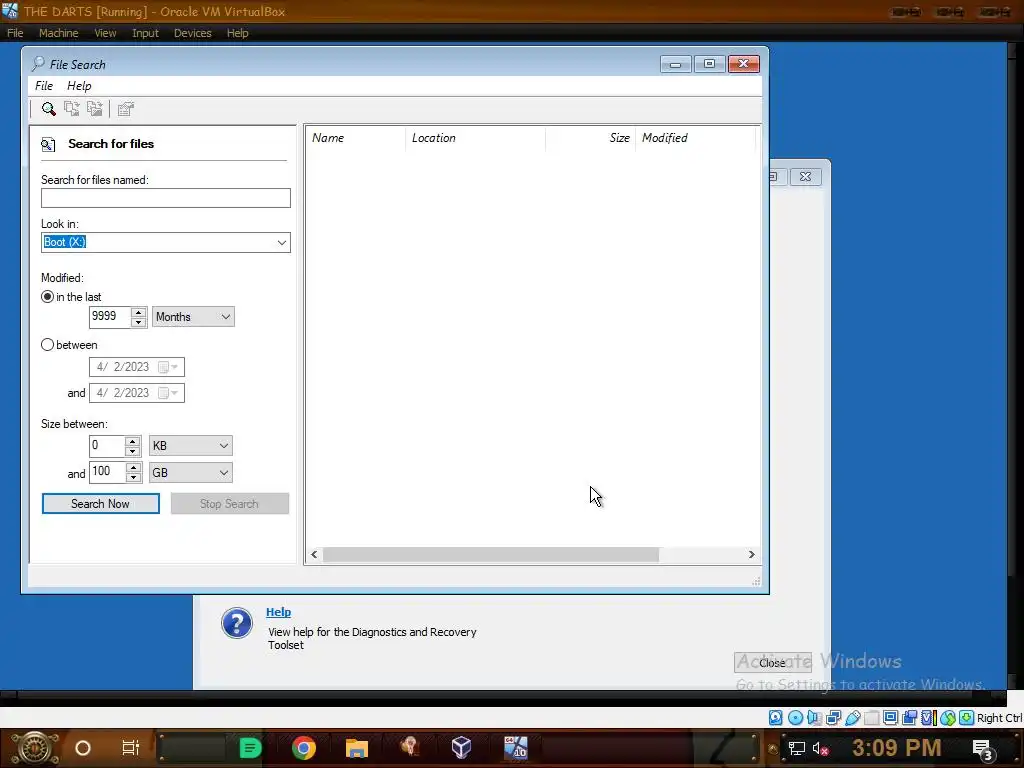The width and height of the screenshot is (1024, 768).
Task: Click VirtualBox display status icon
Action: pyautogui.click(x=890, y=718)
